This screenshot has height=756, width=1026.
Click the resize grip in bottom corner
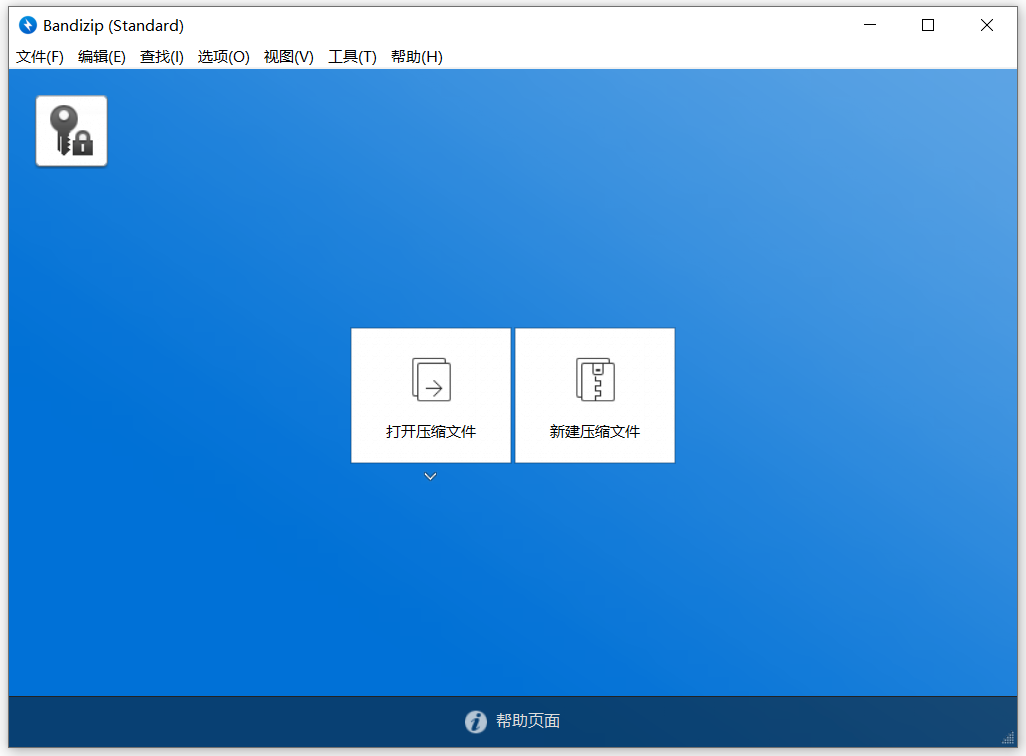pos(1008,738)
